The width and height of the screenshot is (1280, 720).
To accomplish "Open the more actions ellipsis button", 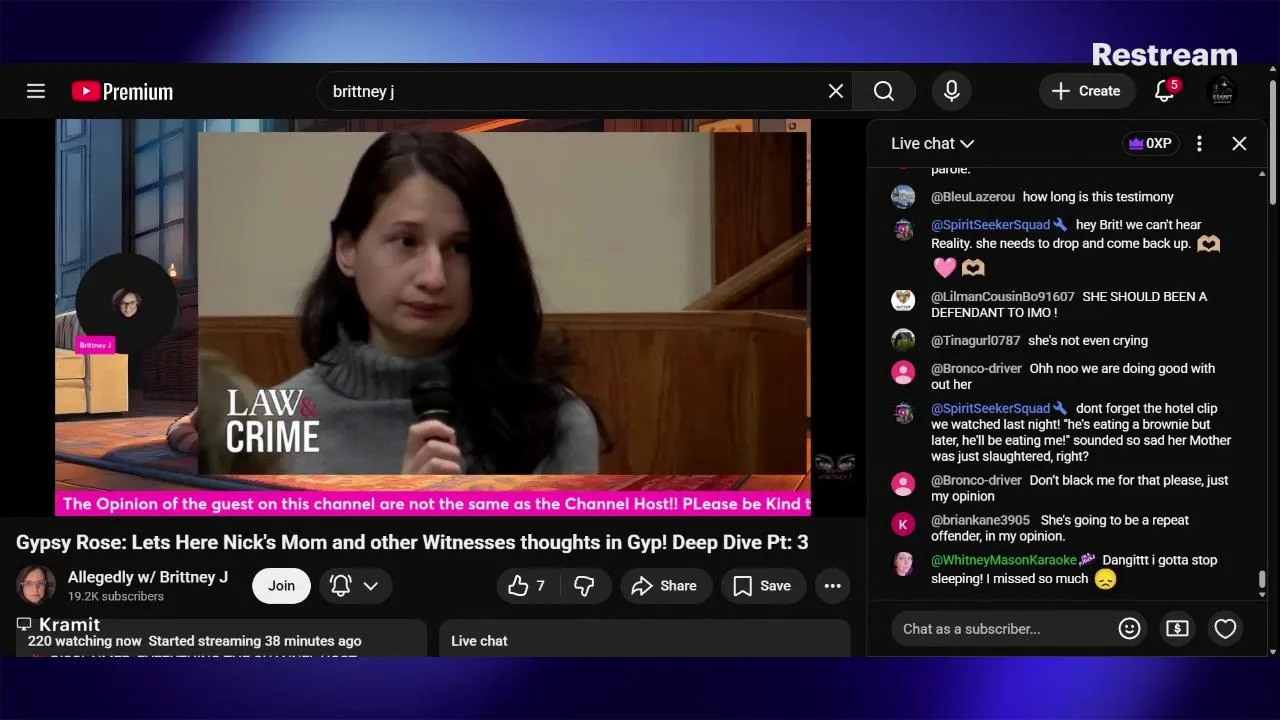I will pyautogui.click(x=833, y=586).
